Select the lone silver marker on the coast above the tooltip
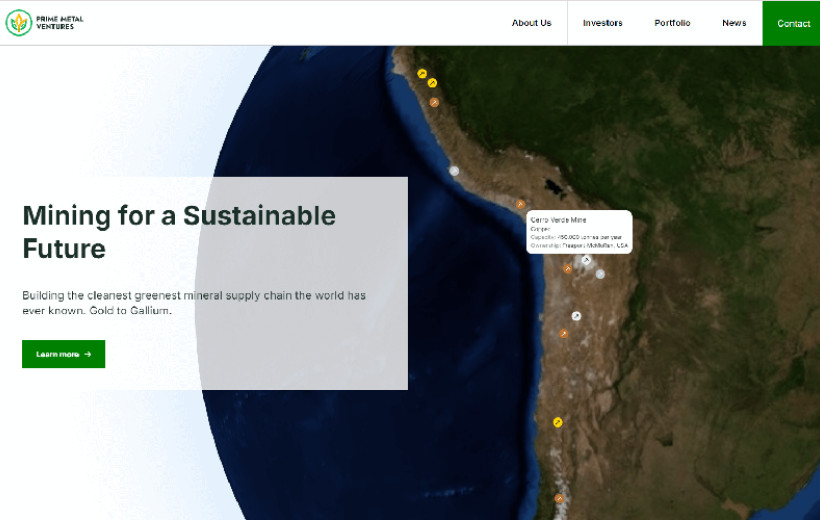This screenshot has width=820, height=520. 454,171
